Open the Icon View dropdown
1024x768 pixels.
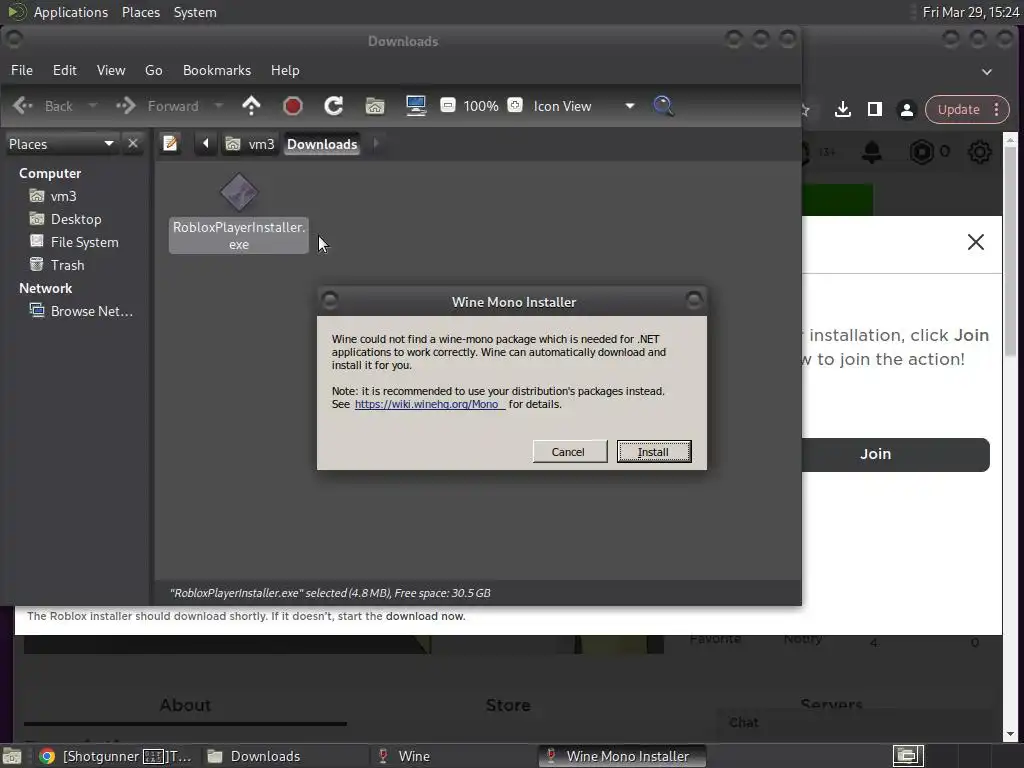click(584, 106)
